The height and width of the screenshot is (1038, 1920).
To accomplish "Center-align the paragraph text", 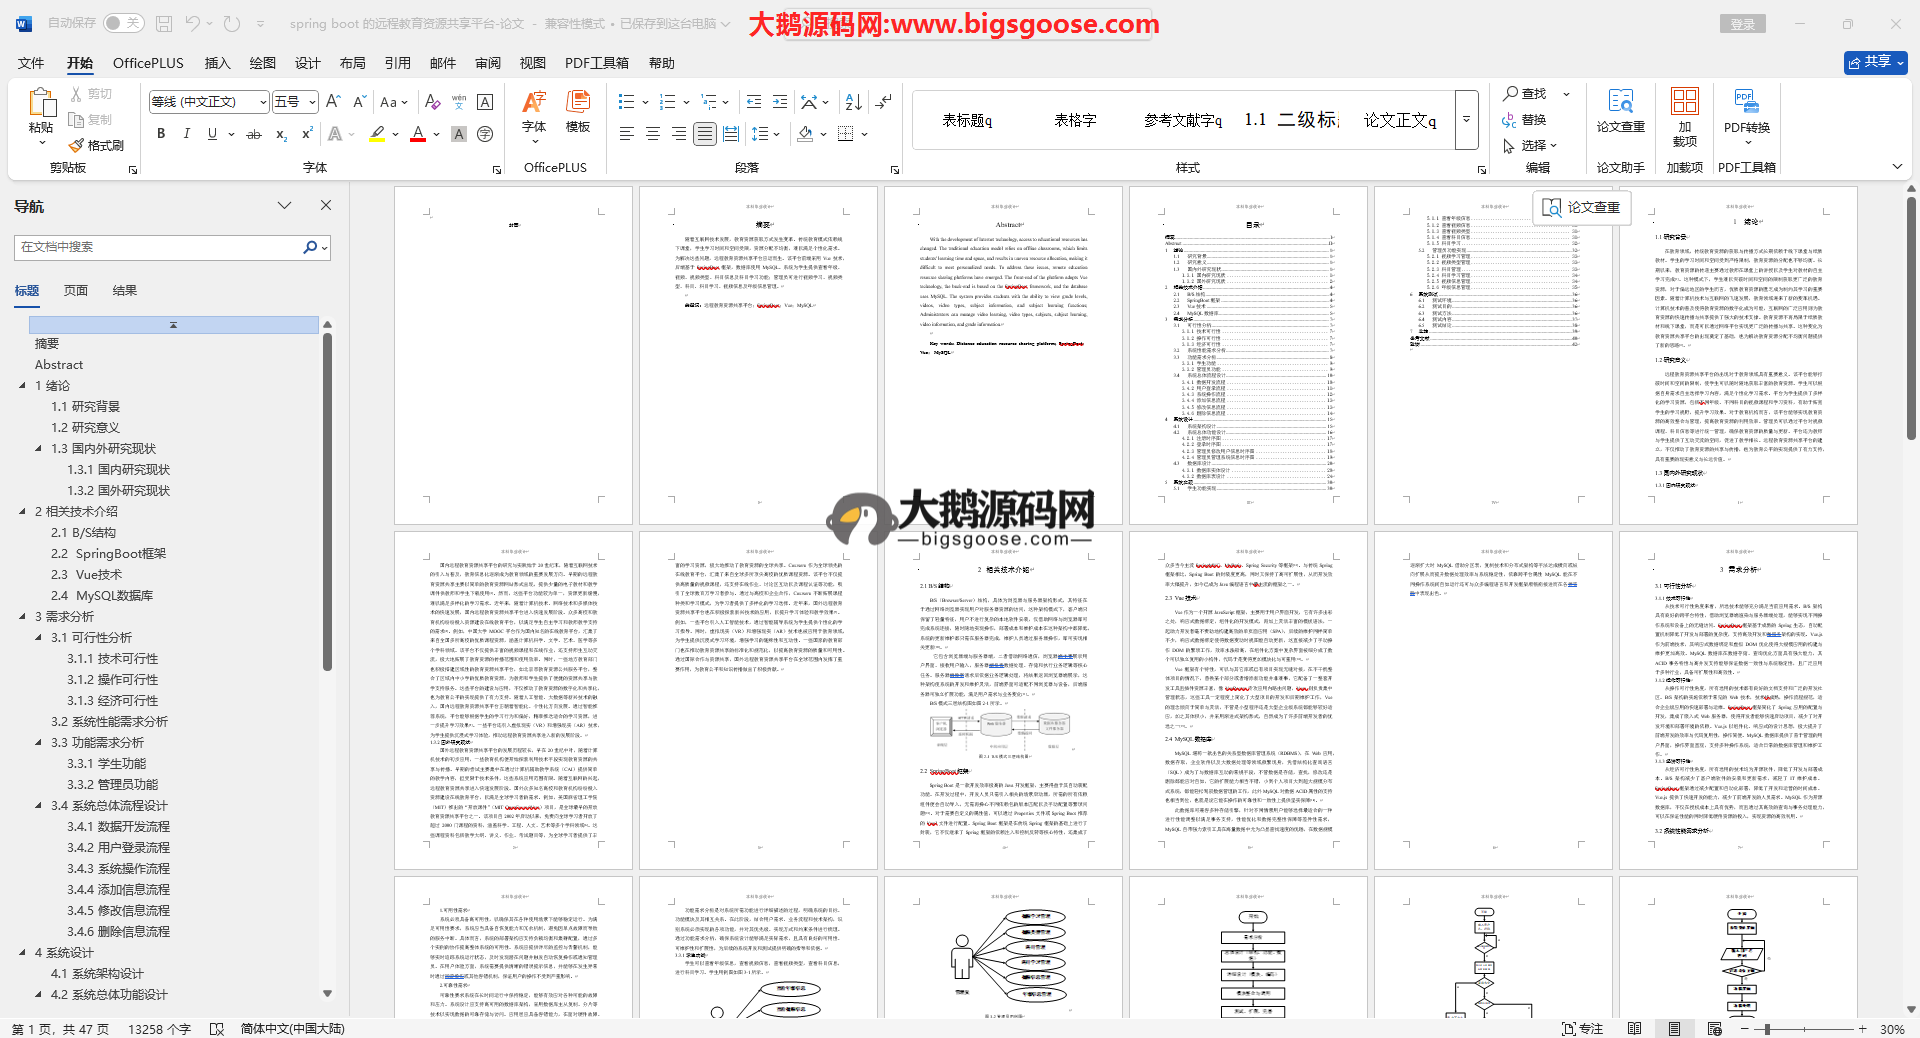I will point(653,134).
